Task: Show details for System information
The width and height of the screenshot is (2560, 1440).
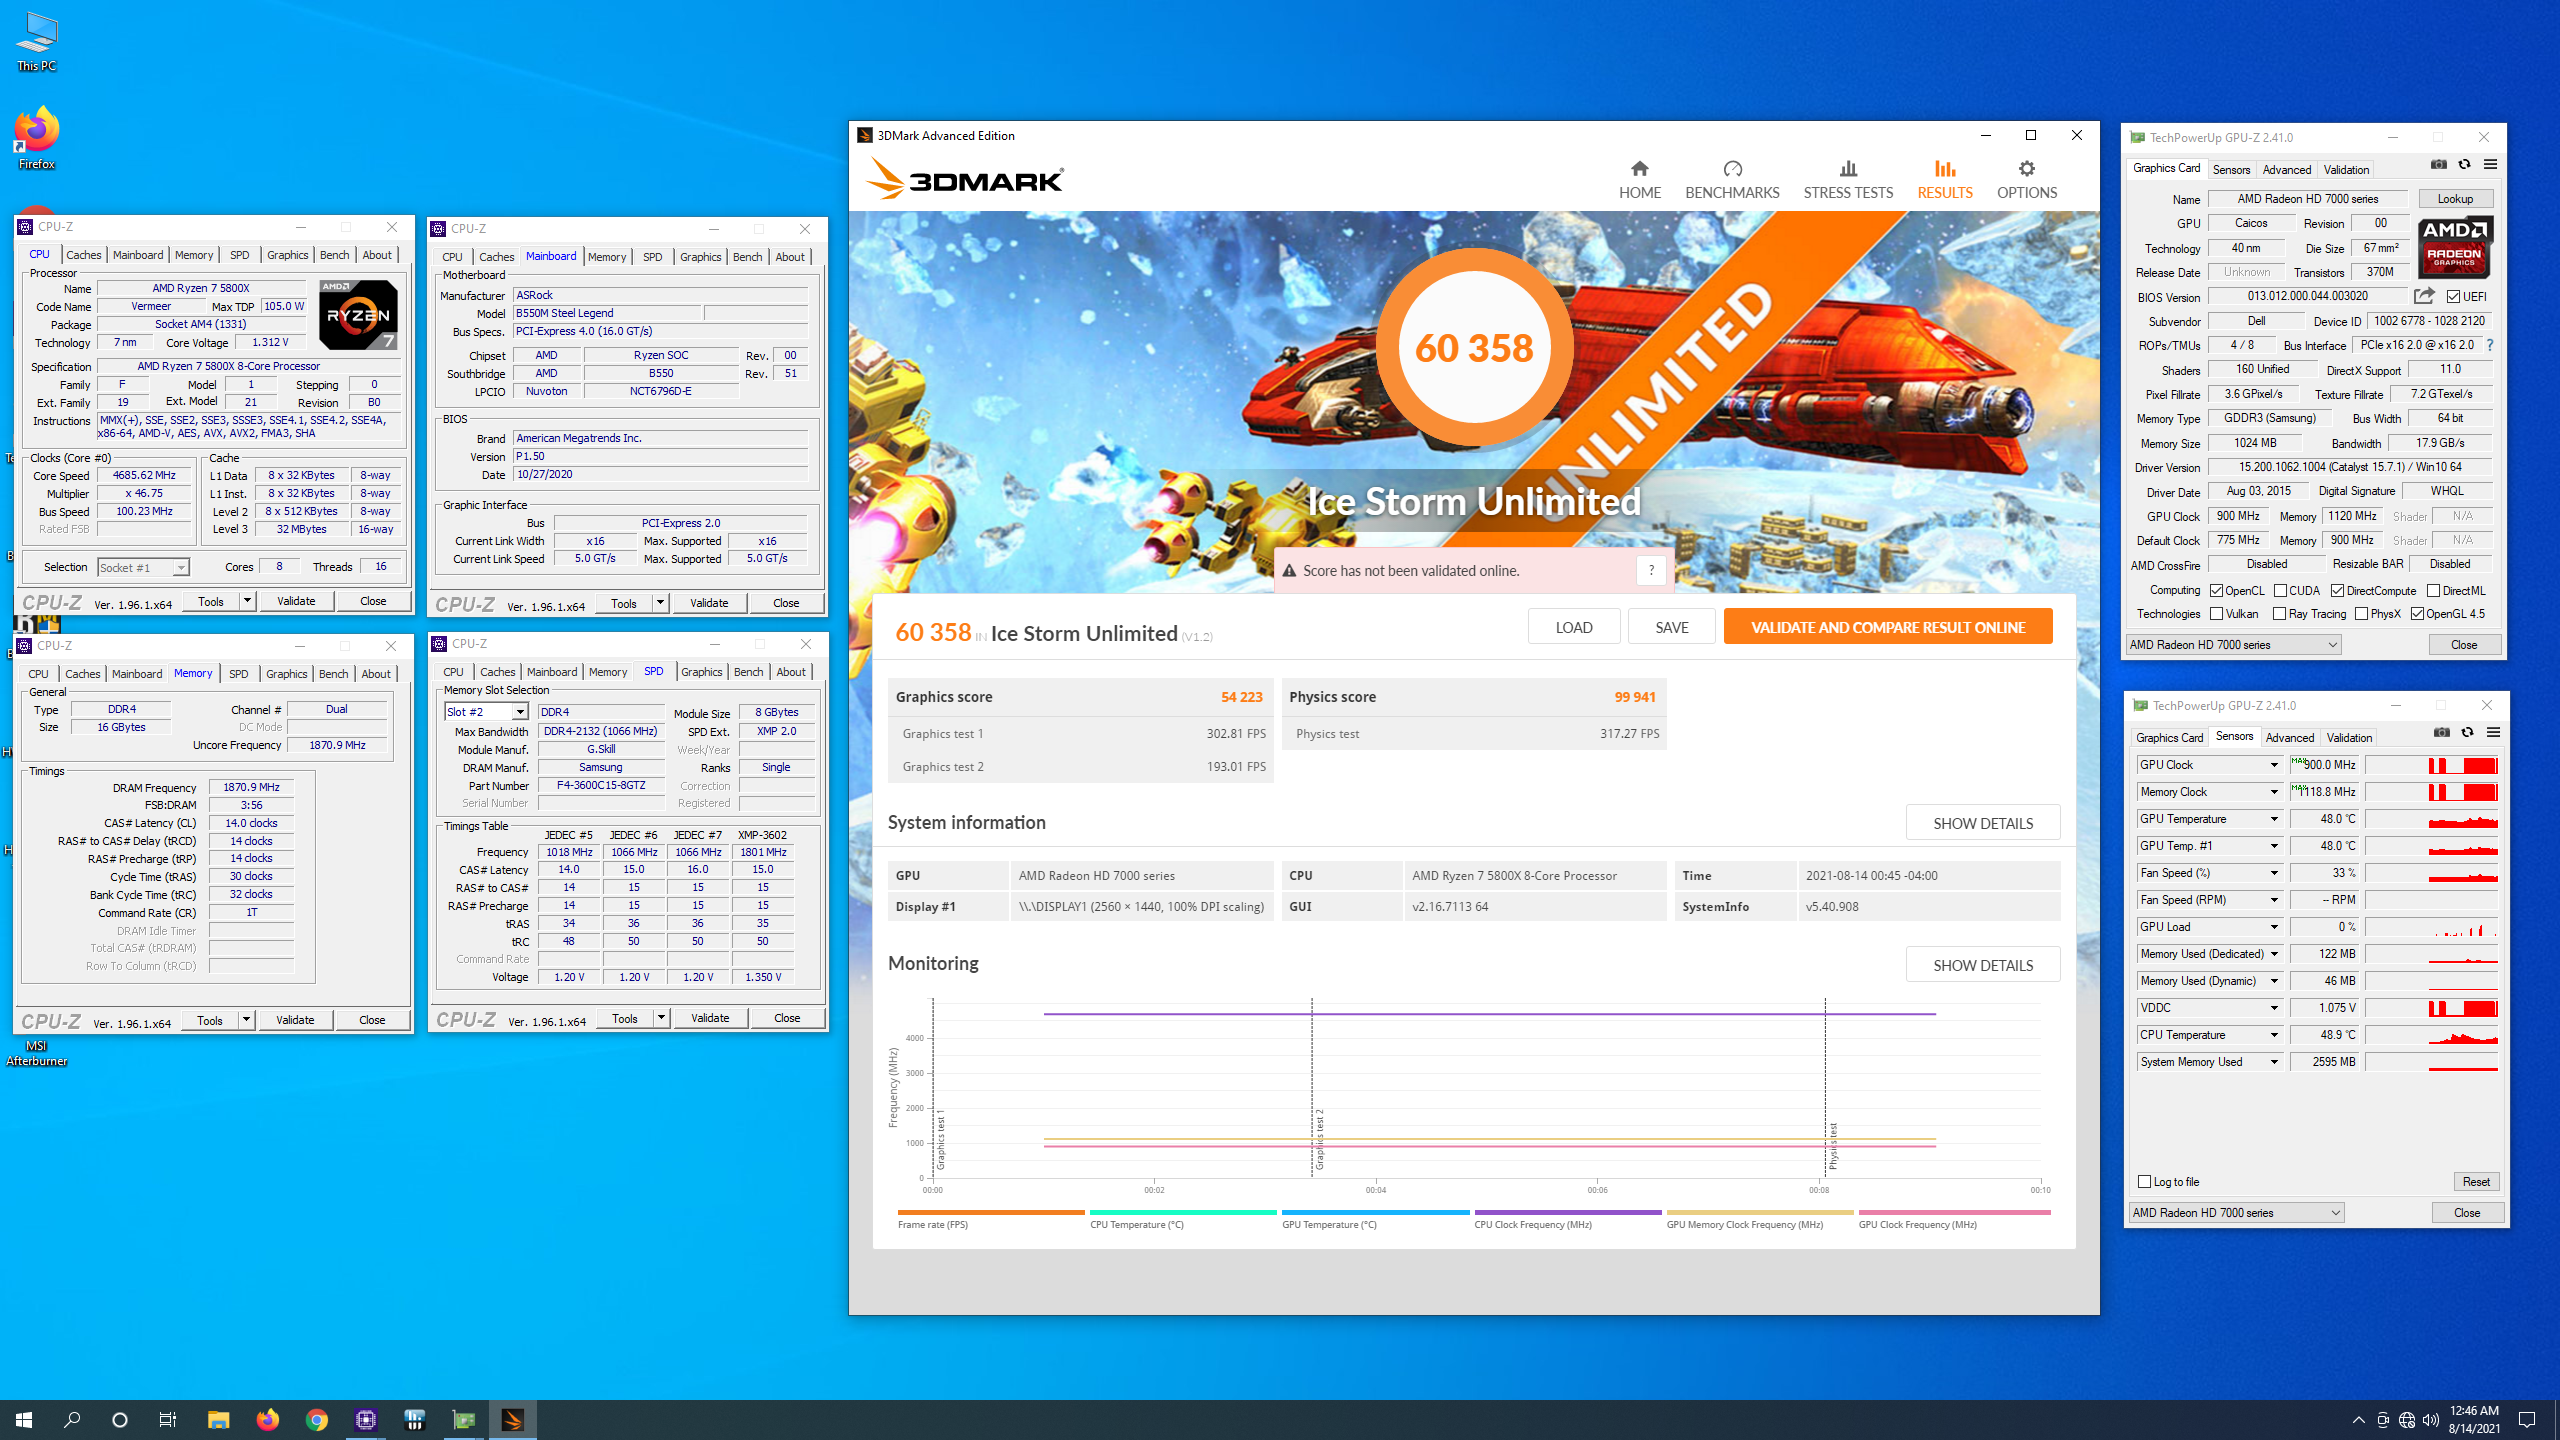Action: click(x=1983, y=823)
